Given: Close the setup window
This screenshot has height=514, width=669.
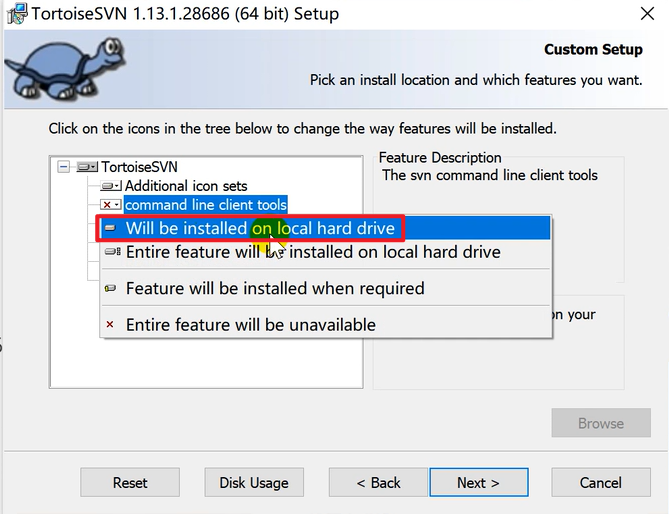Looking at the screenshot, I should [647, 14].
